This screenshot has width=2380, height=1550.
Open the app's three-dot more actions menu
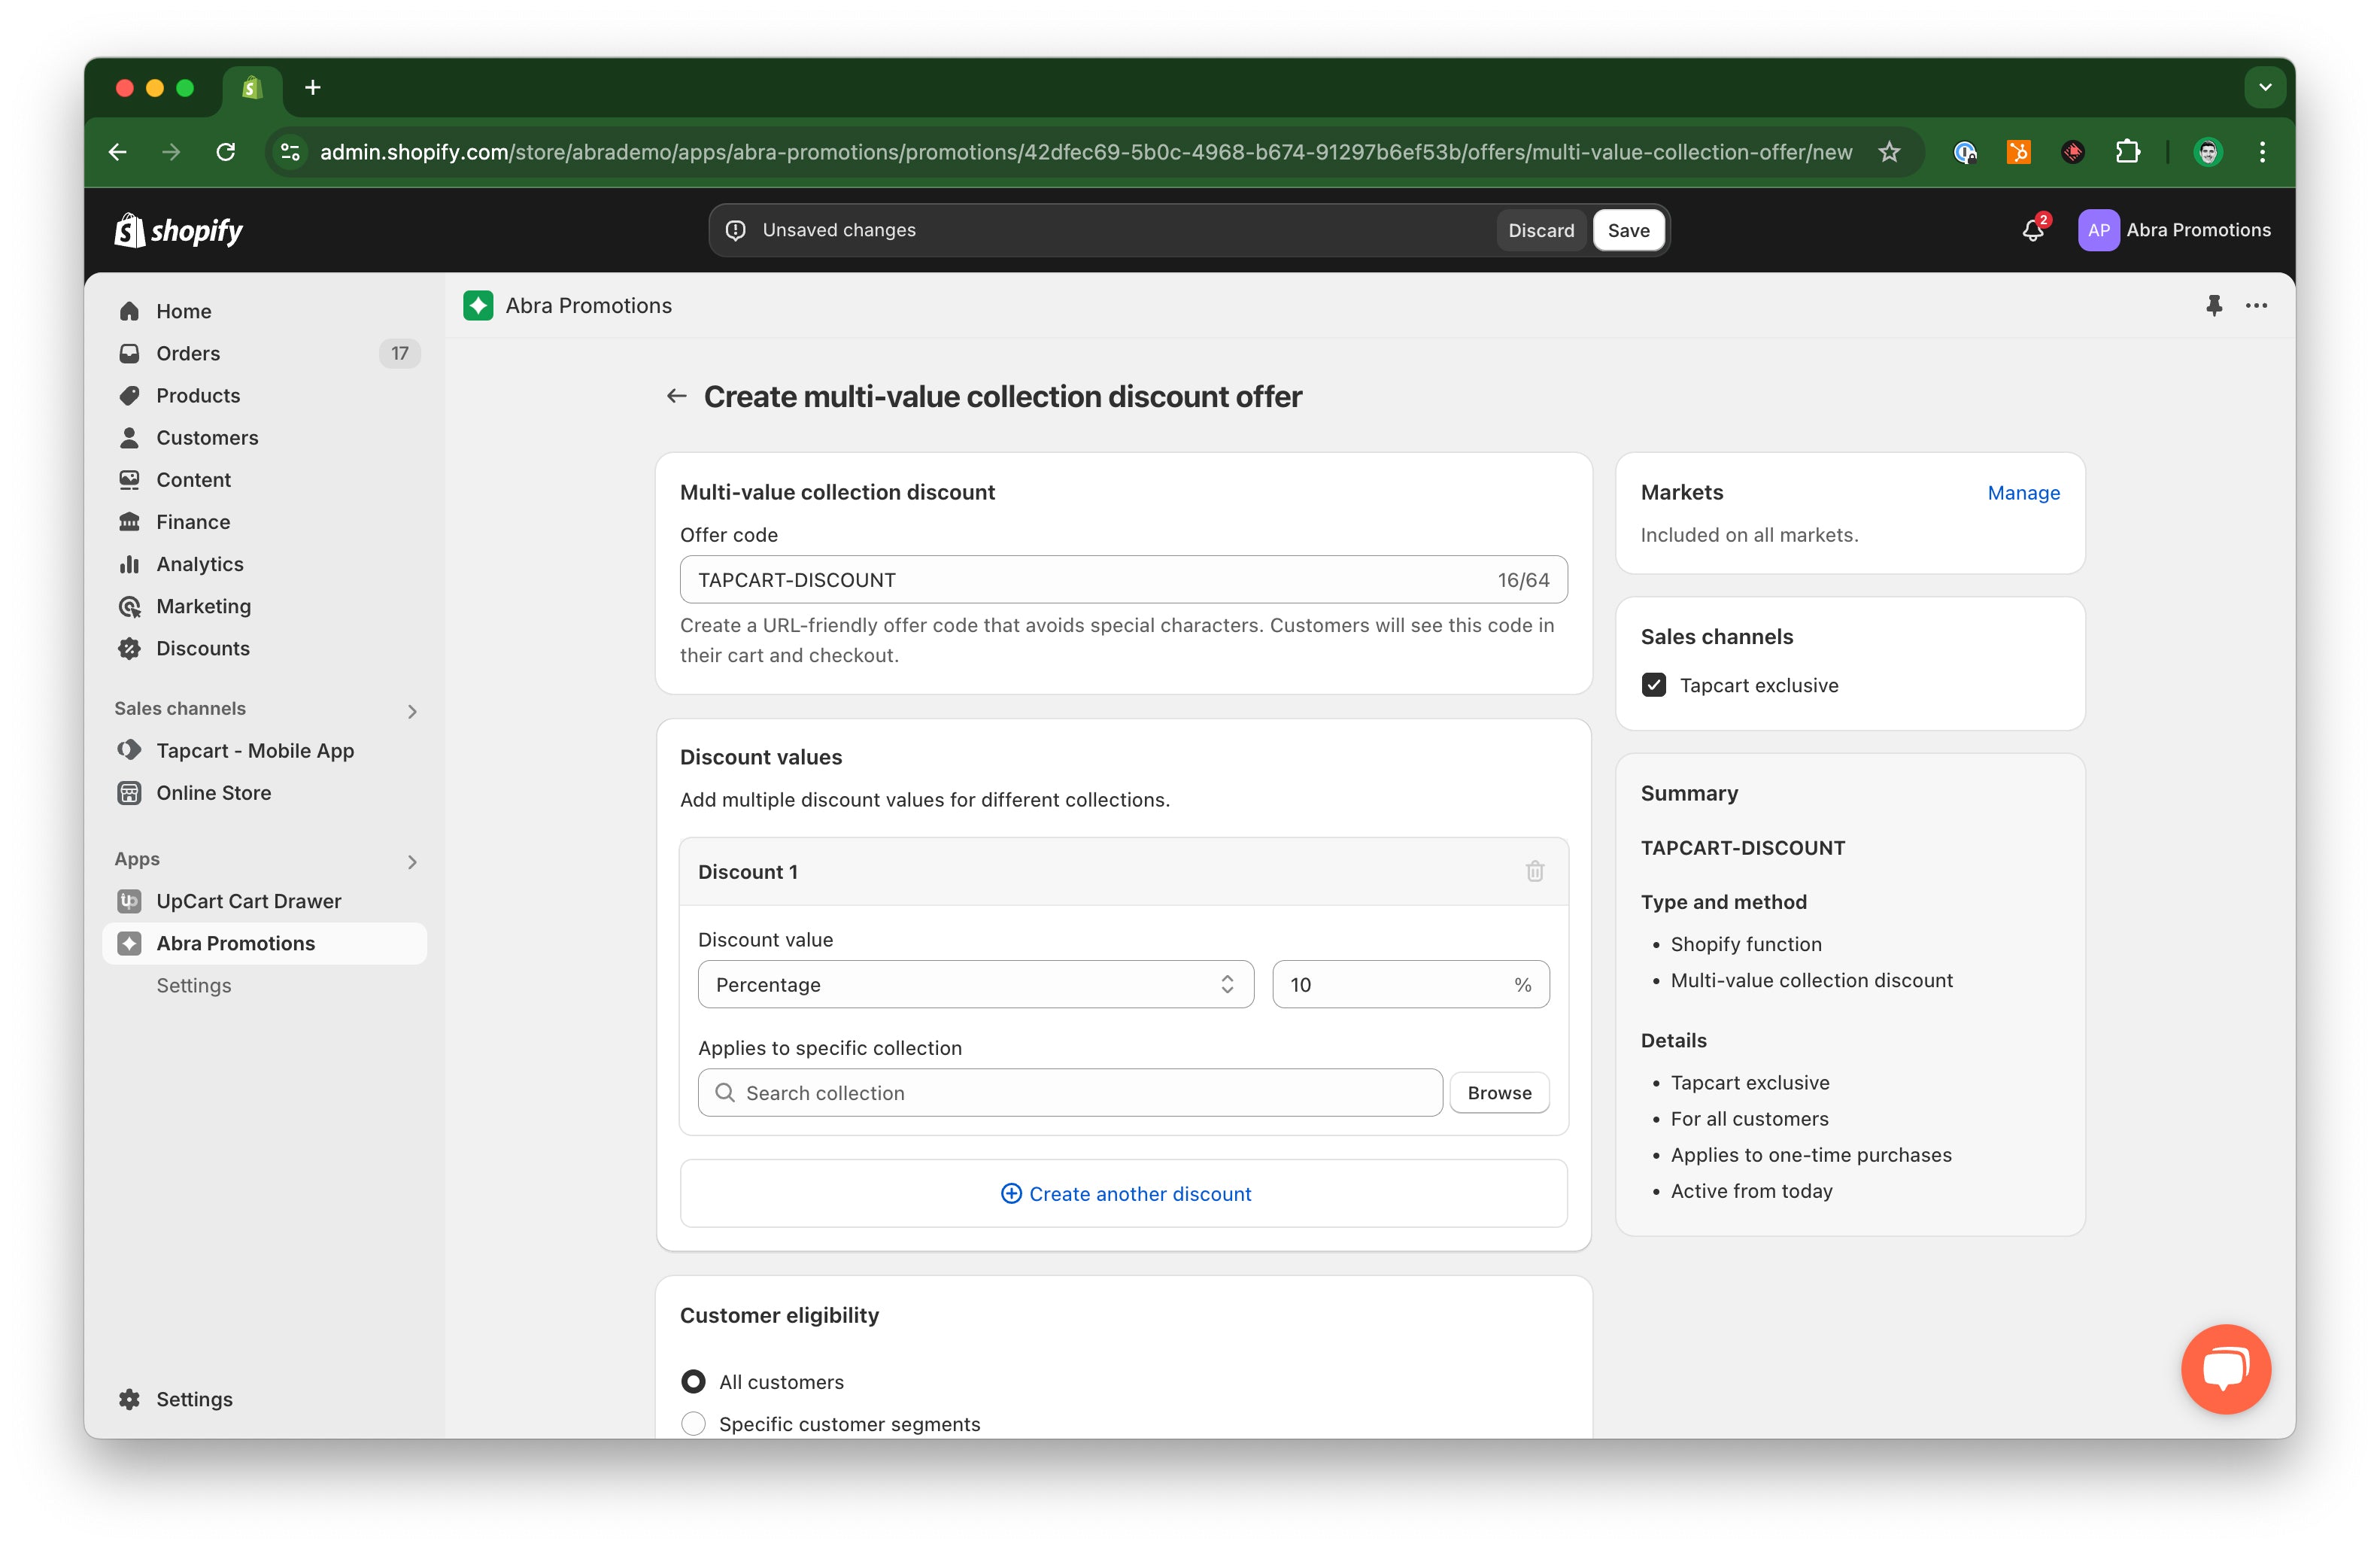2256,306
